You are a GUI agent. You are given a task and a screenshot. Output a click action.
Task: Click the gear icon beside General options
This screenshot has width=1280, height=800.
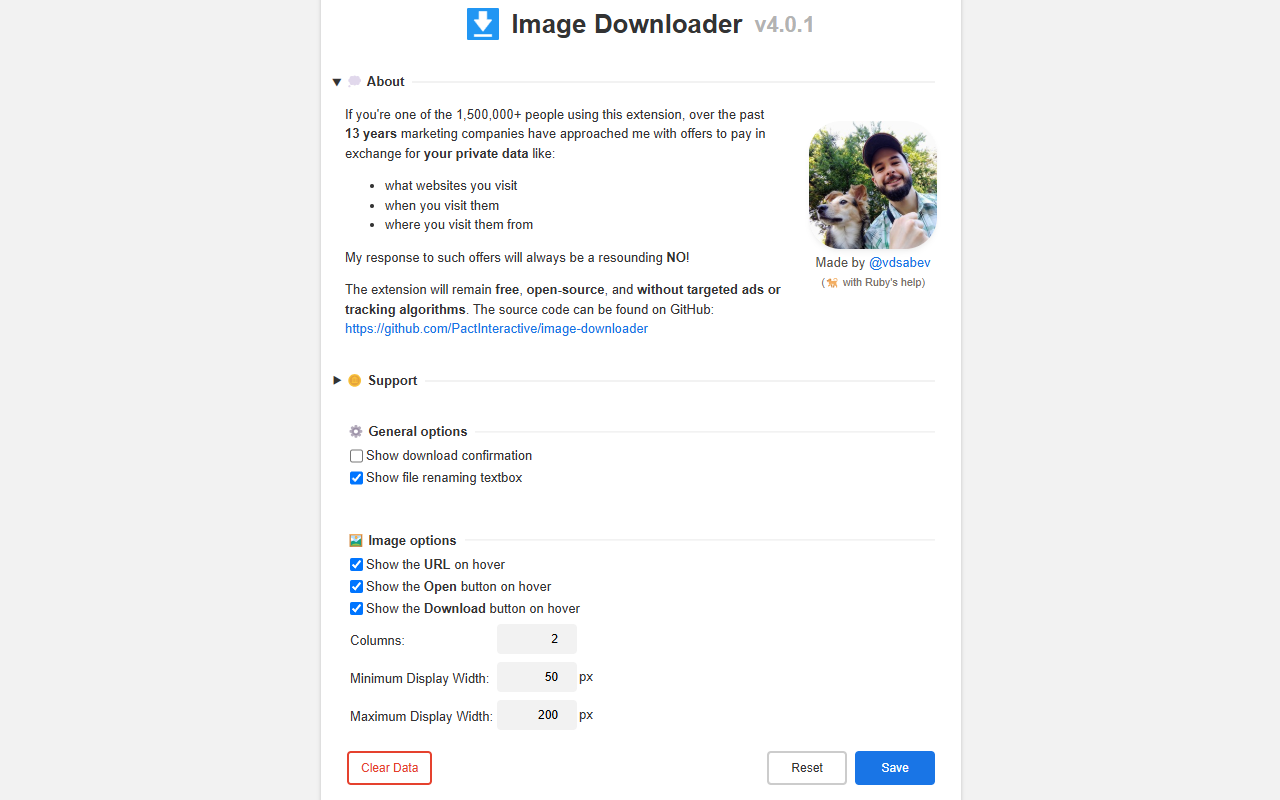355,431
